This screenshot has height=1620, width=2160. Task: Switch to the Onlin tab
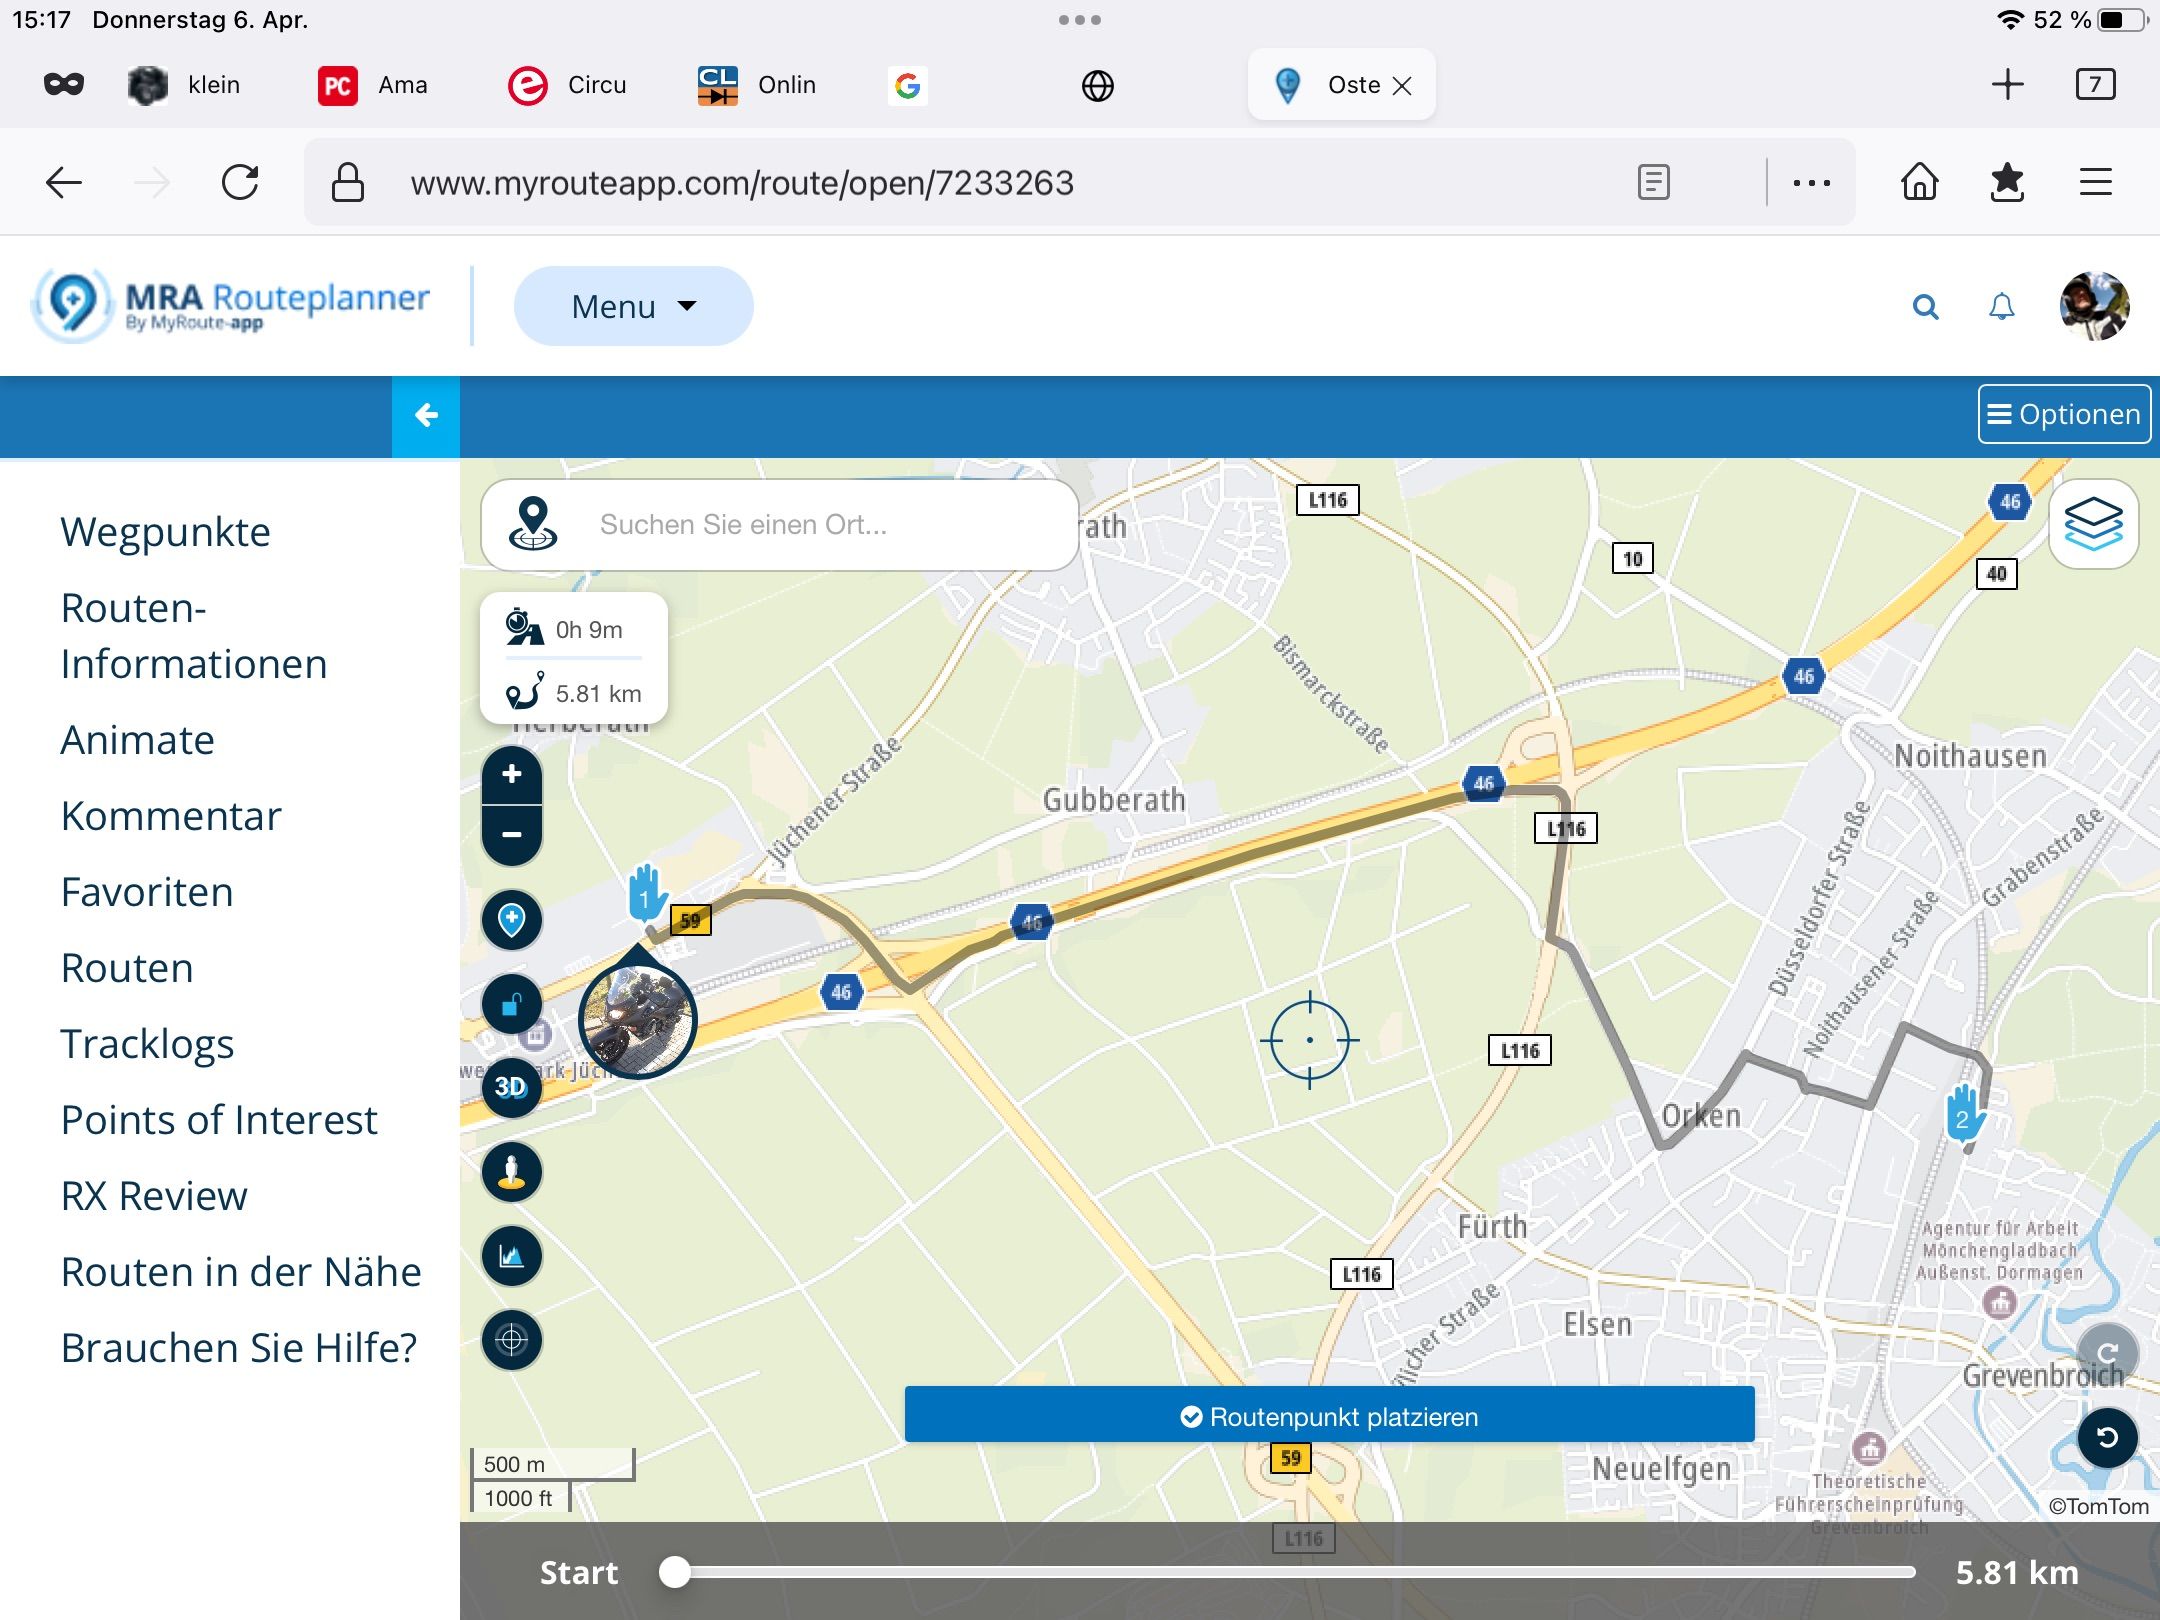[x=757, y=85]
